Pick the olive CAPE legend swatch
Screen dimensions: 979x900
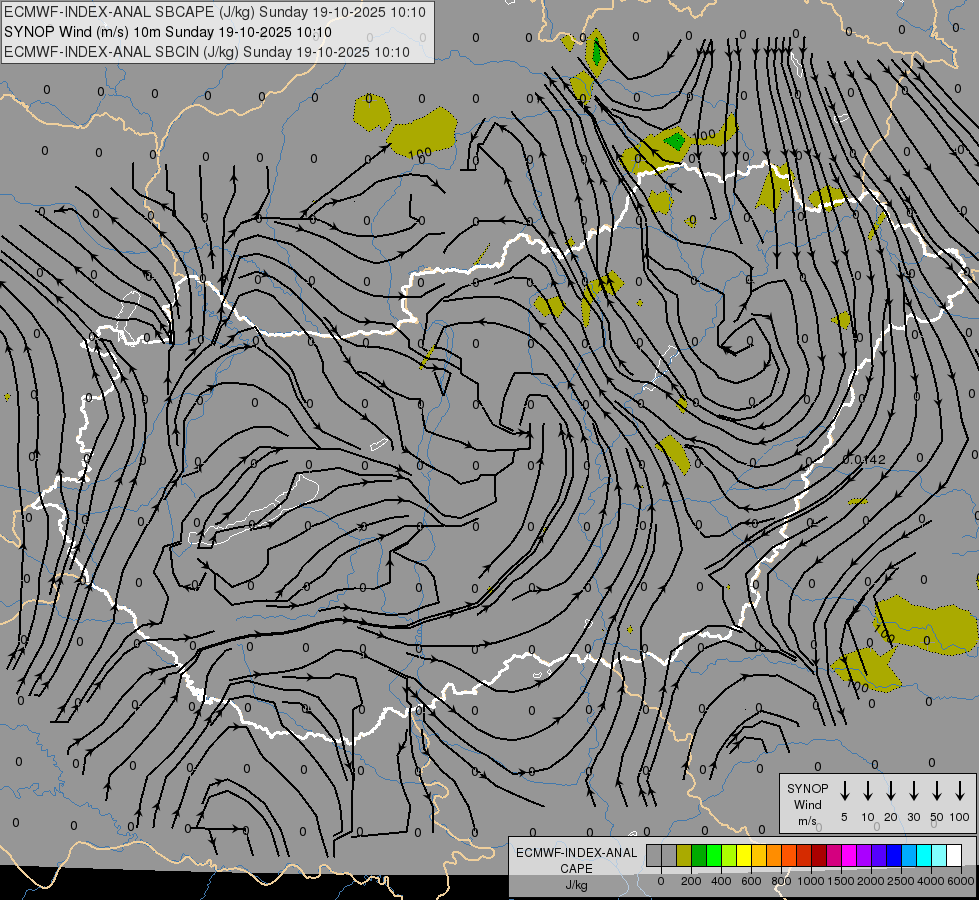[x=684, y=855]
